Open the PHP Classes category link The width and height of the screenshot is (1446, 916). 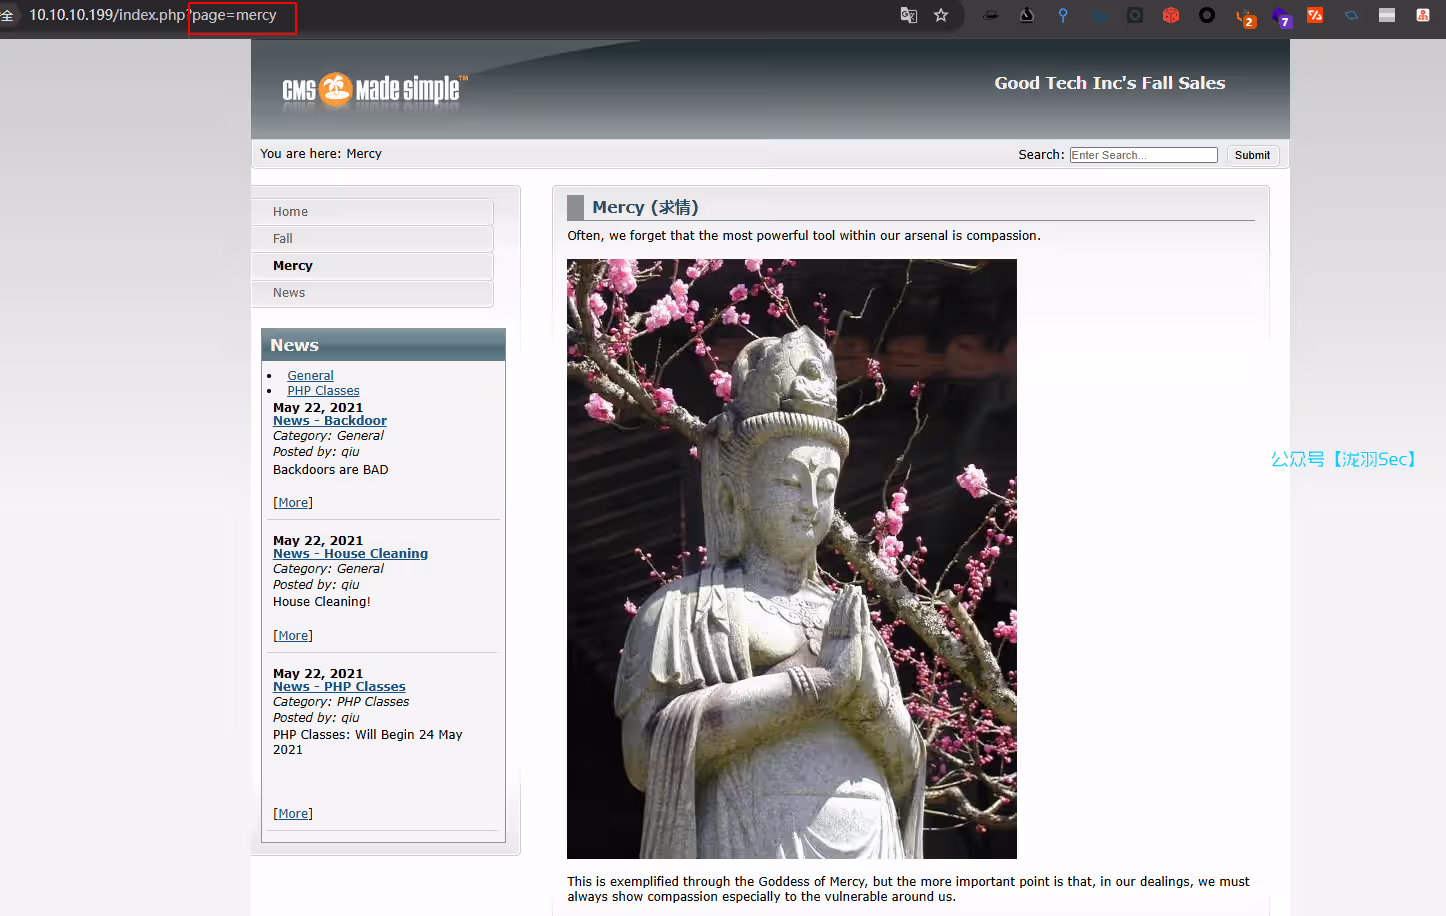point(323,391)
